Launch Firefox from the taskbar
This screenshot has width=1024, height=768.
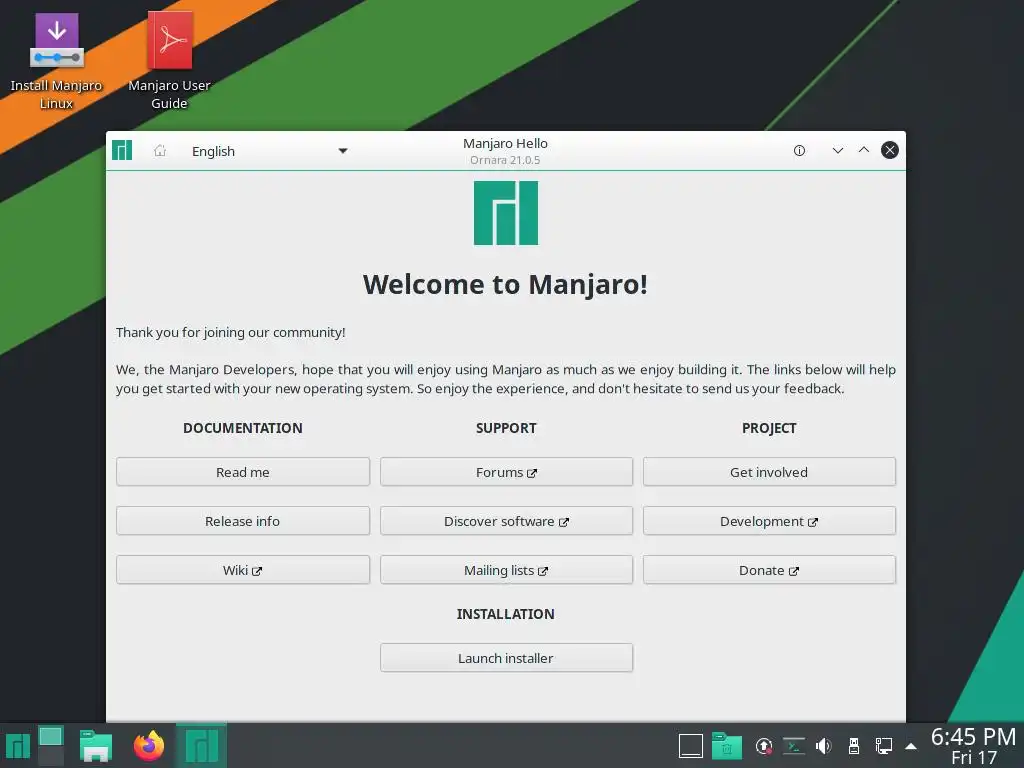pos(149,746)
